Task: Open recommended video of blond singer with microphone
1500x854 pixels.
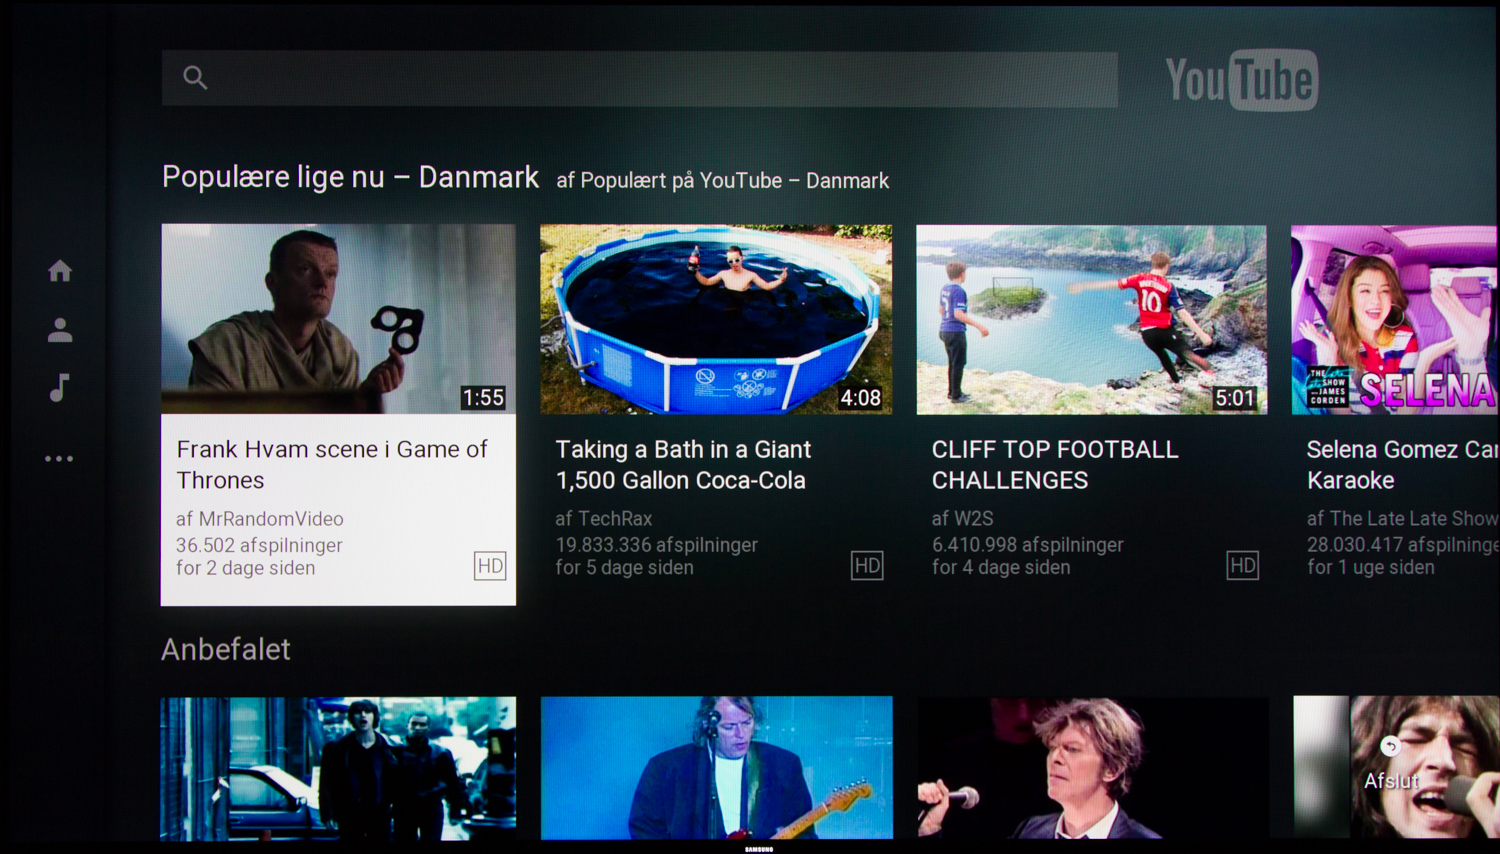Action: point(1092,768)
